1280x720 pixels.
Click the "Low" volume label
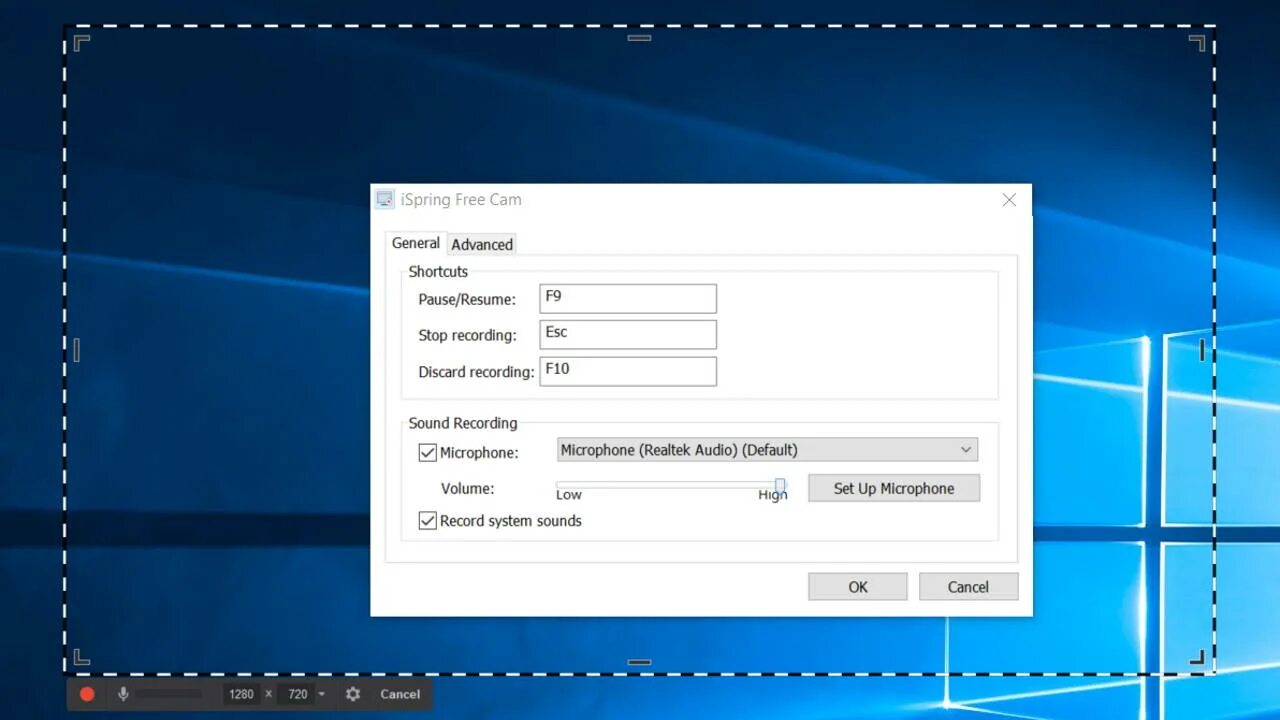(x=569, y=495)
